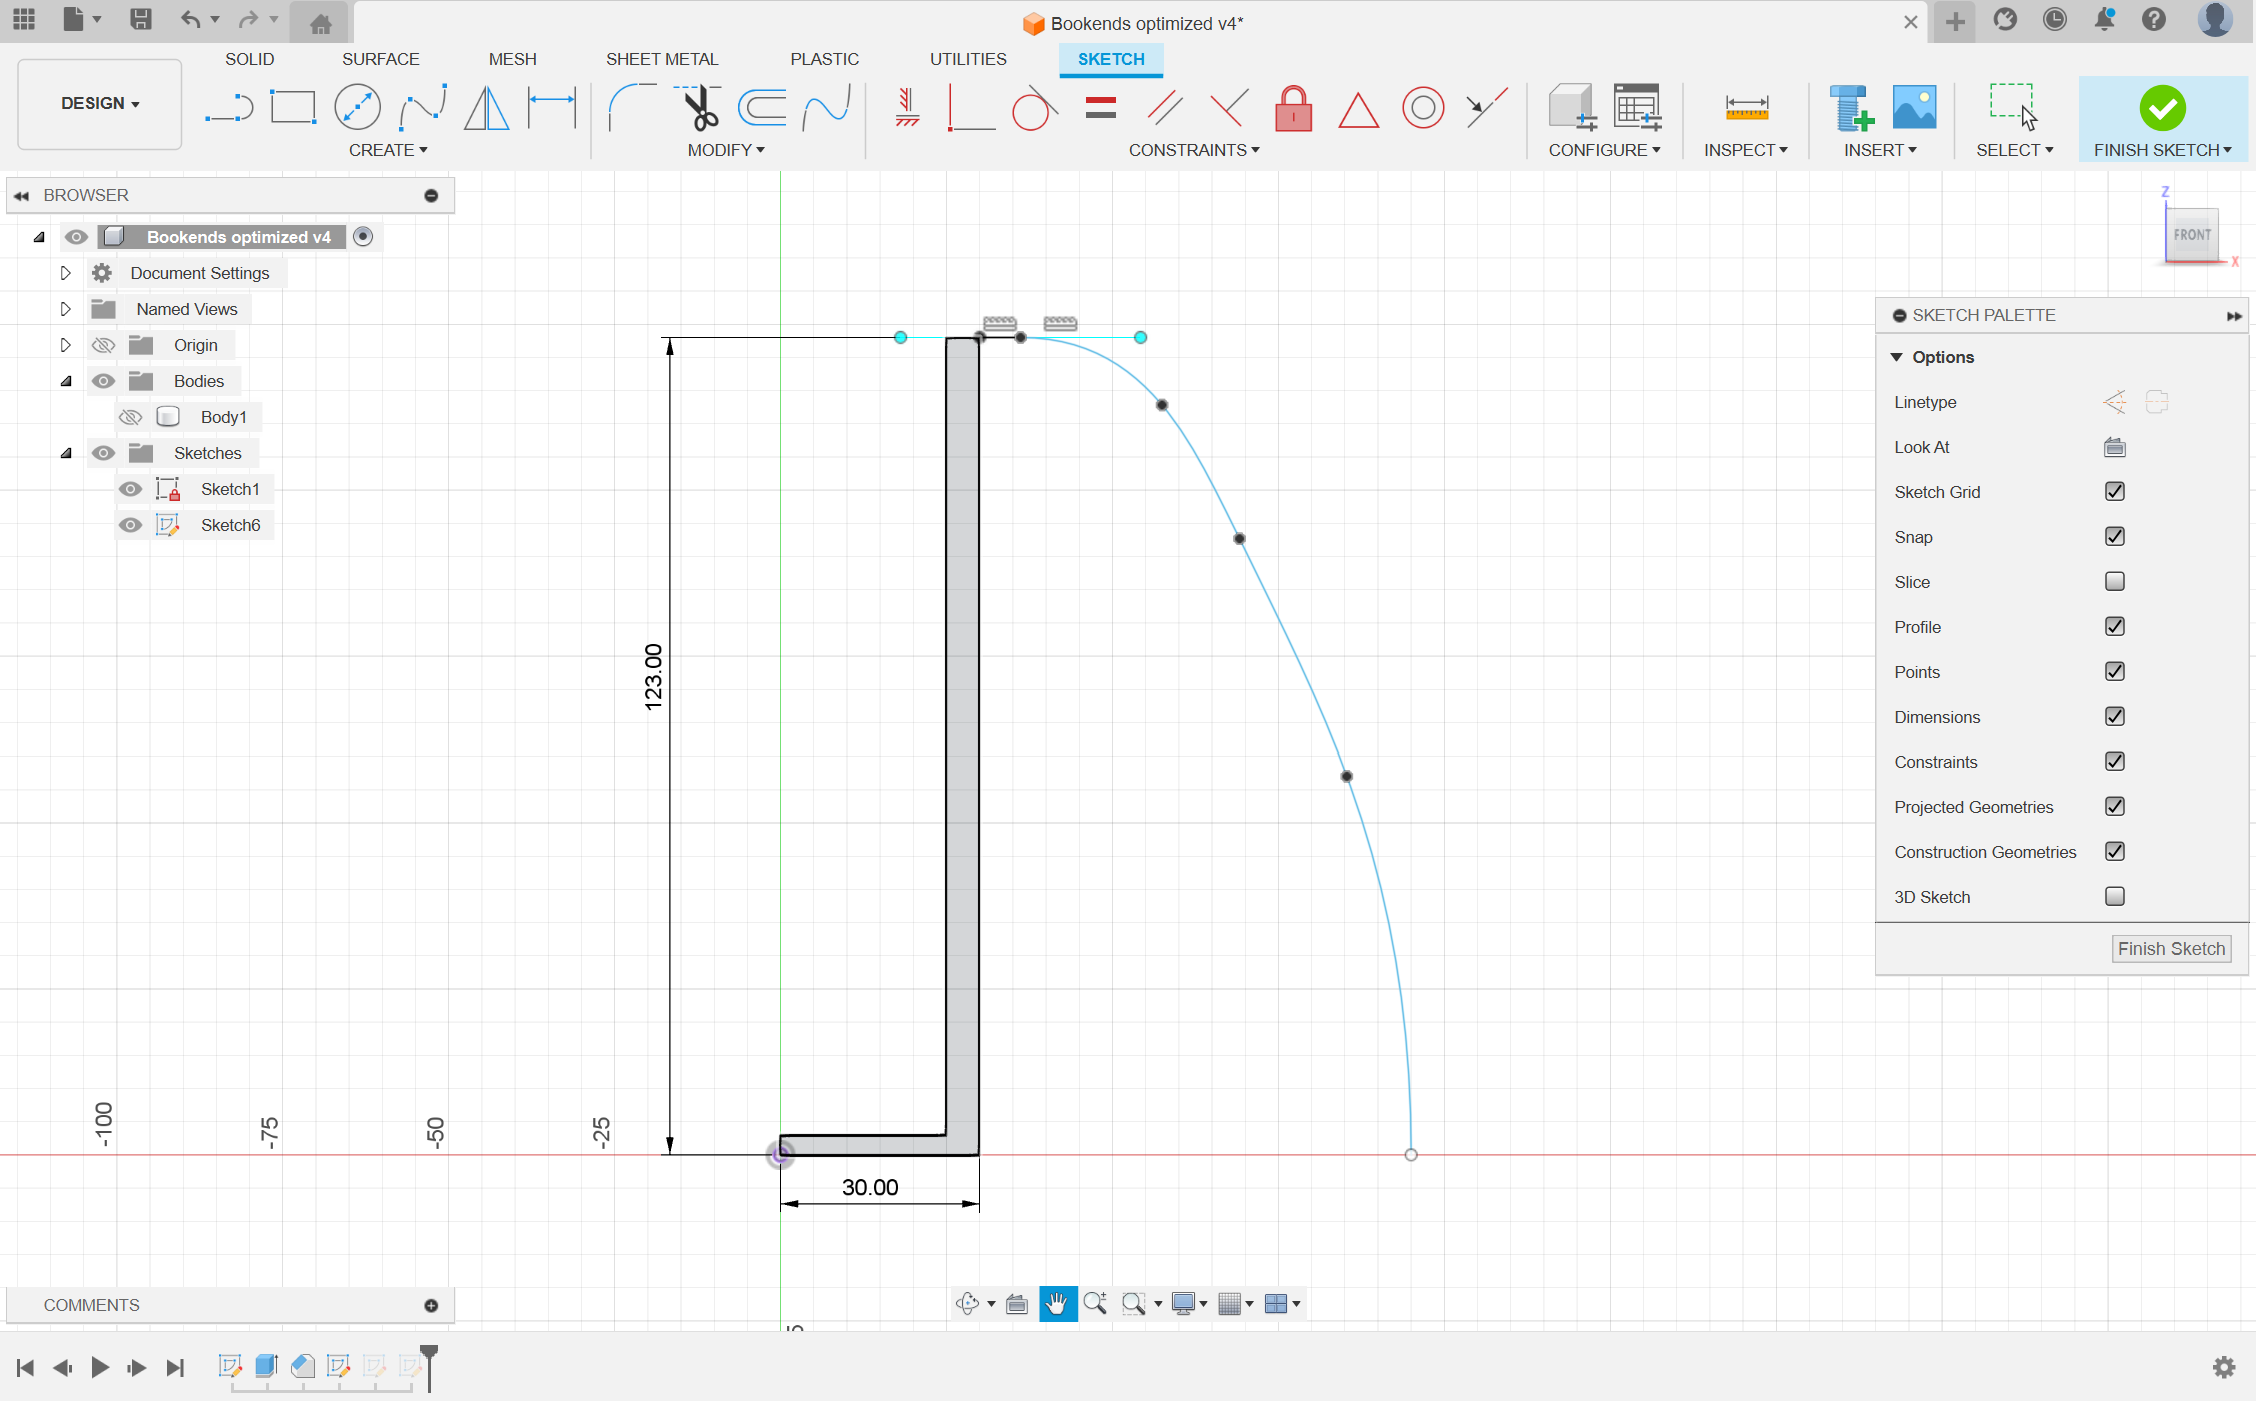
Task: Click the 30.00 dimension value
Action: 870,1187
